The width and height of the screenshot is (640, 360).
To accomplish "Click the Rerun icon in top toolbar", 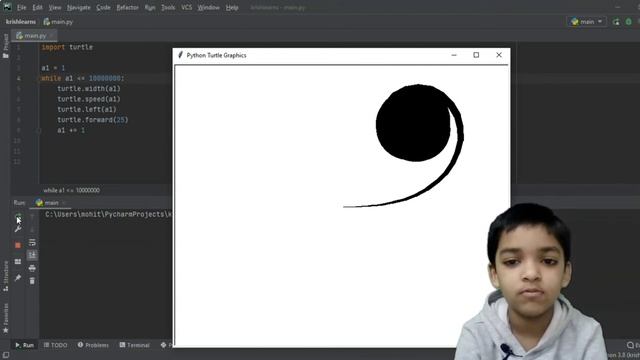I will (x=616, y=22).
